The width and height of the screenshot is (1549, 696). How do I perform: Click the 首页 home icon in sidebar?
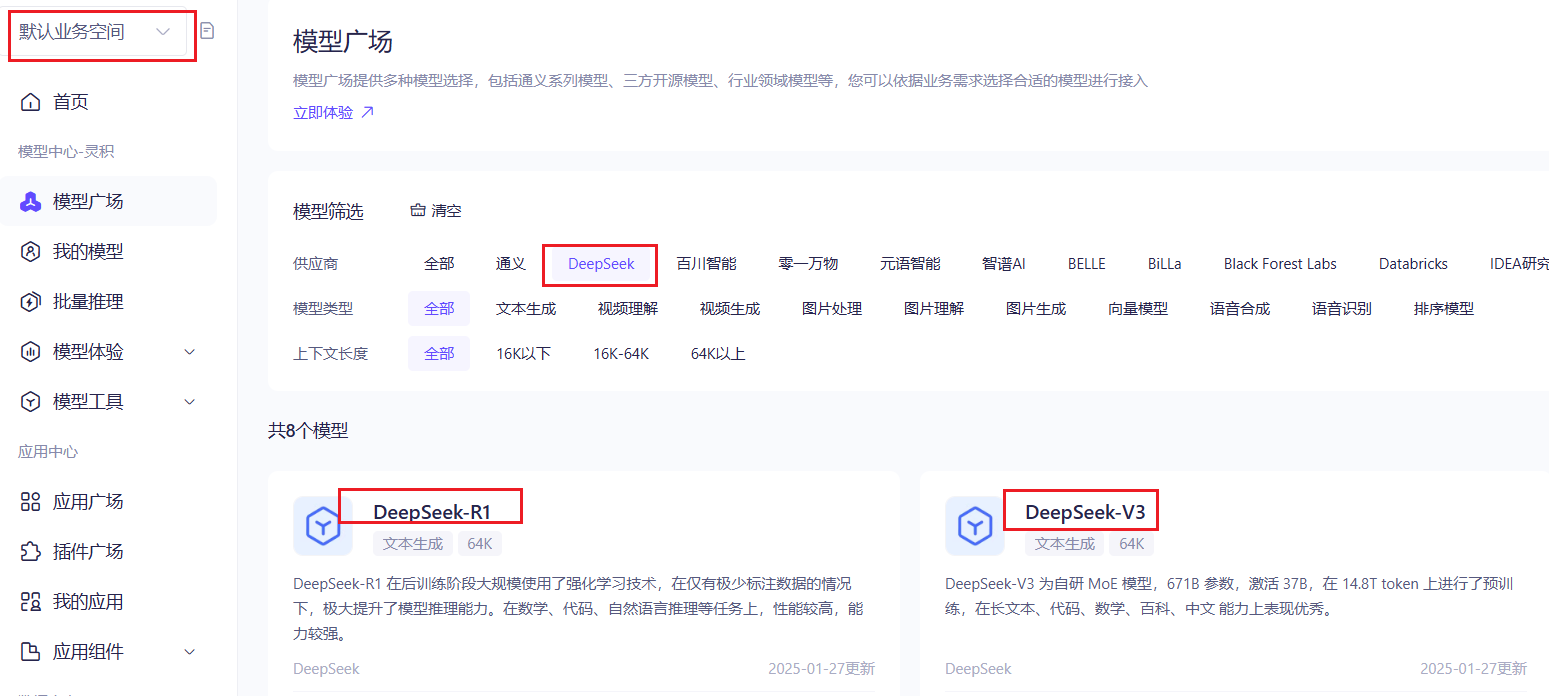pos(31,102)
